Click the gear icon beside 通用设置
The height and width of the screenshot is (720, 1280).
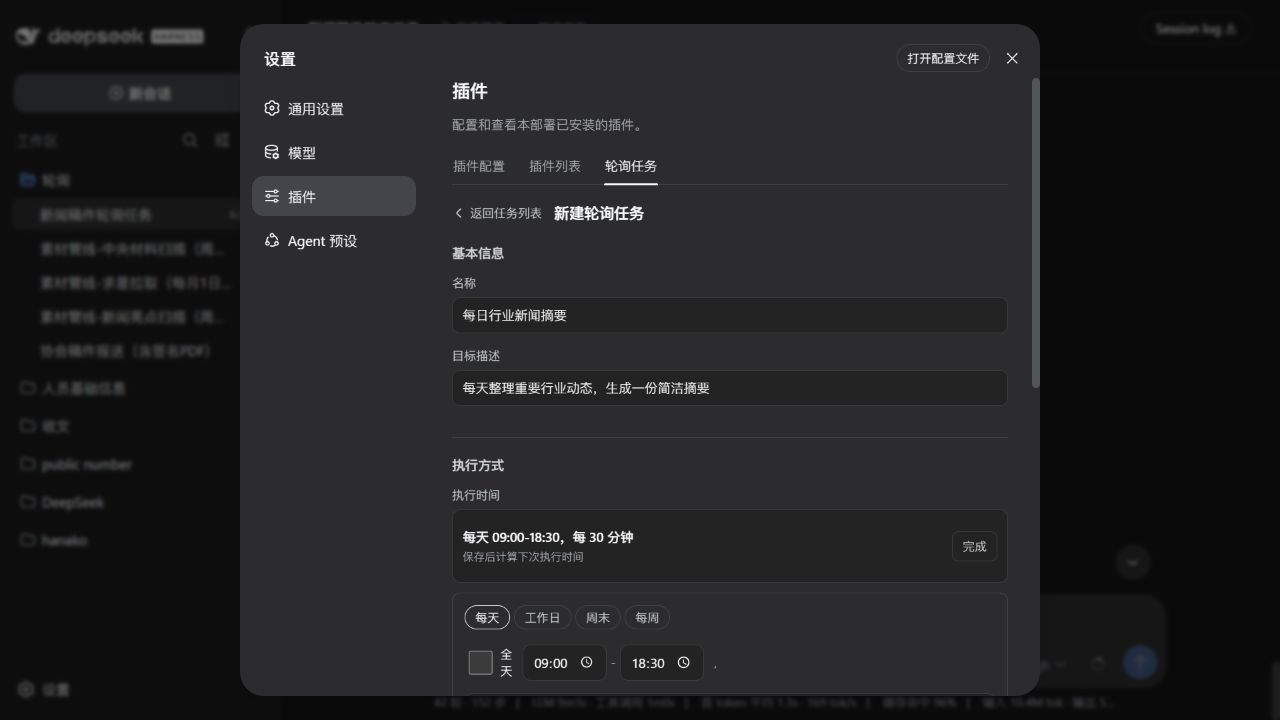[272, 108]
